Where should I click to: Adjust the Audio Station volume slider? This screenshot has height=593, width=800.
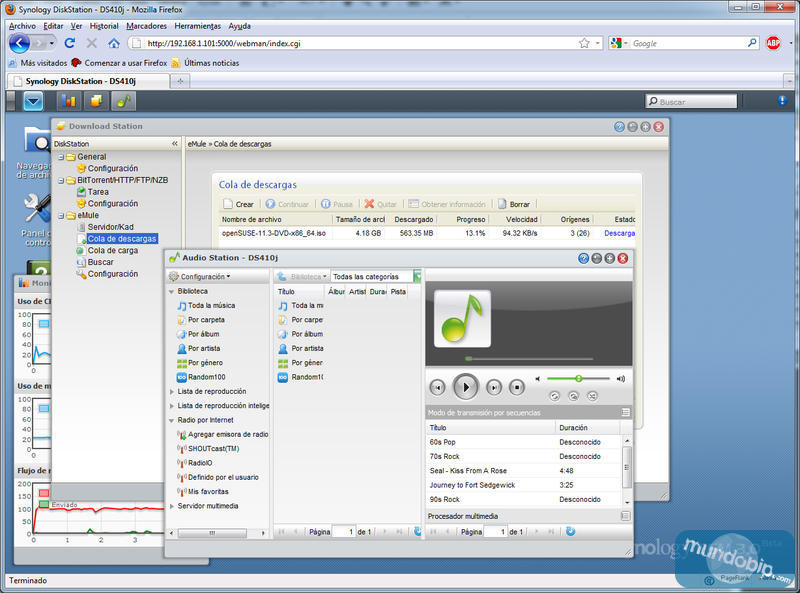(579, 379)
